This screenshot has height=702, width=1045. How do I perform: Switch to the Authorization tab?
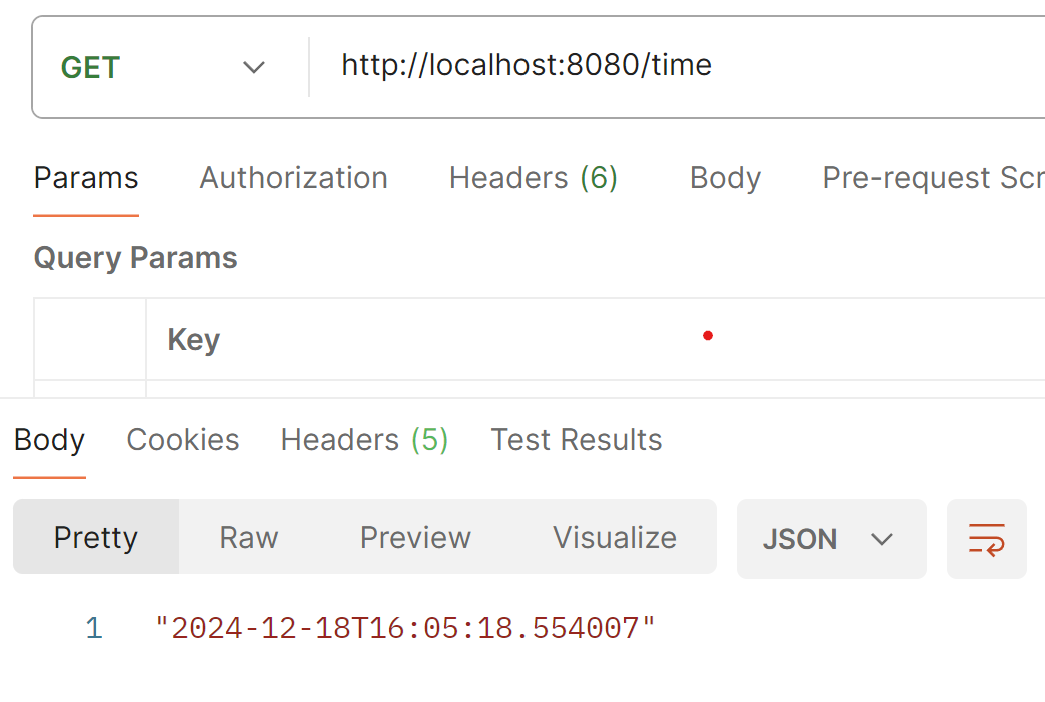[293, 178]
